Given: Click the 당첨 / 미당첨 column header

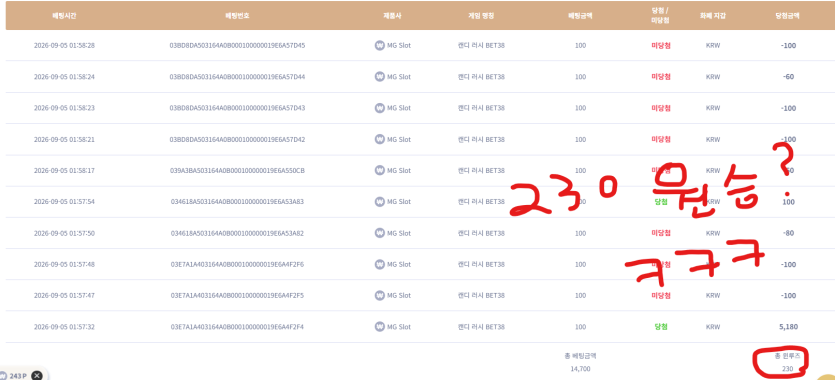Looking at the screenshot, I should point(660,15).
